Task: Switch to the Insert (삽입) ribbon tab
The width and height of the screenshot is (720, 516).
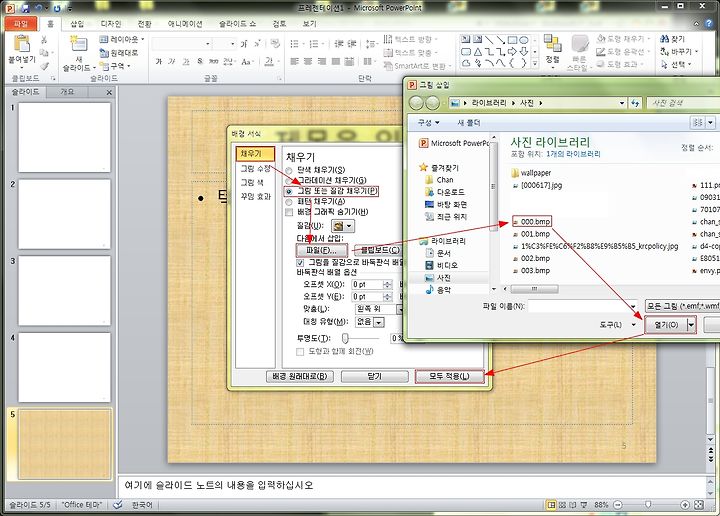Action: [77, 24]
